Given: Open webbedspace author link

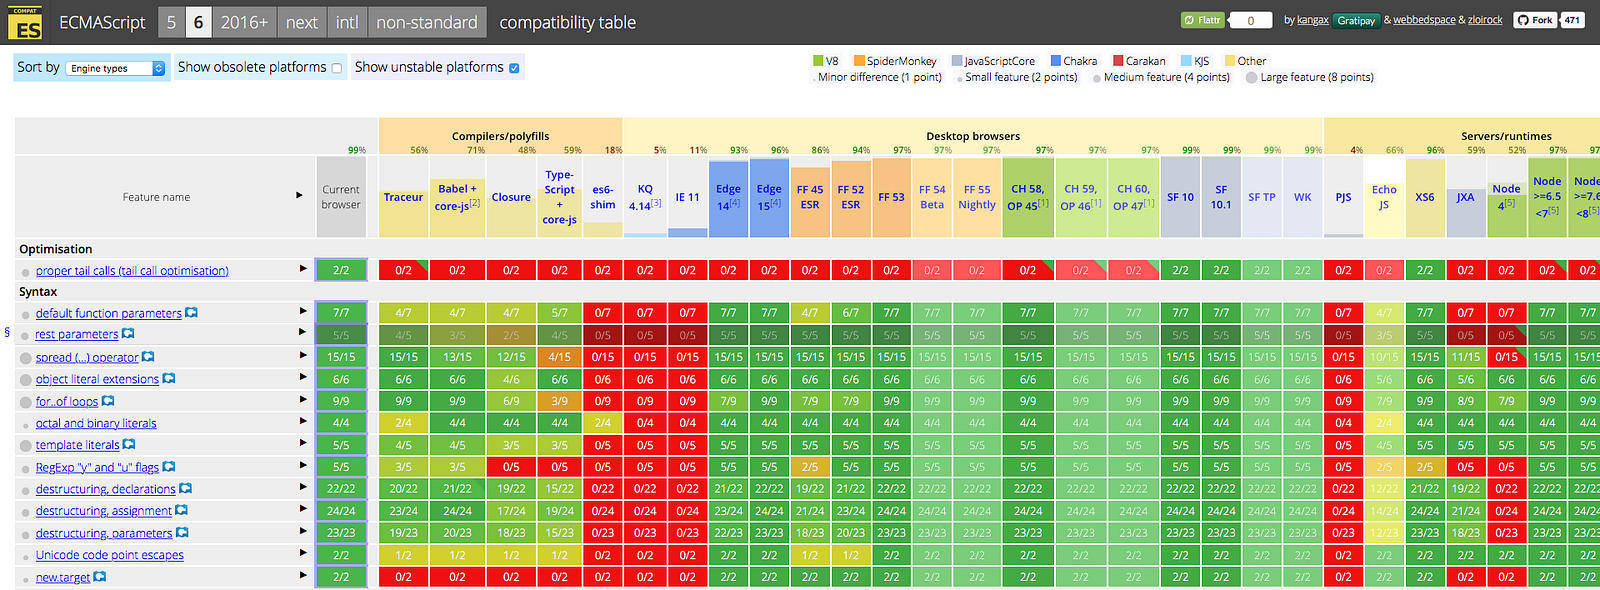Looking at the screenshot, I should point(1424,20).
